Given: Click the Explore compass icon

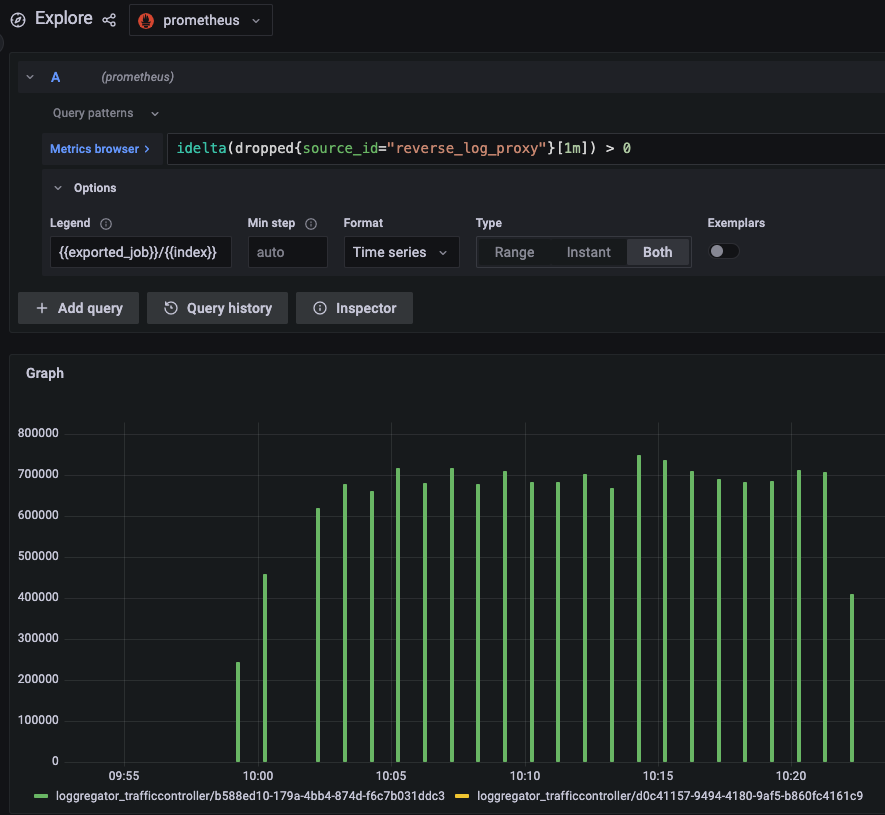Looking at the screenshot, I should 18,20.
